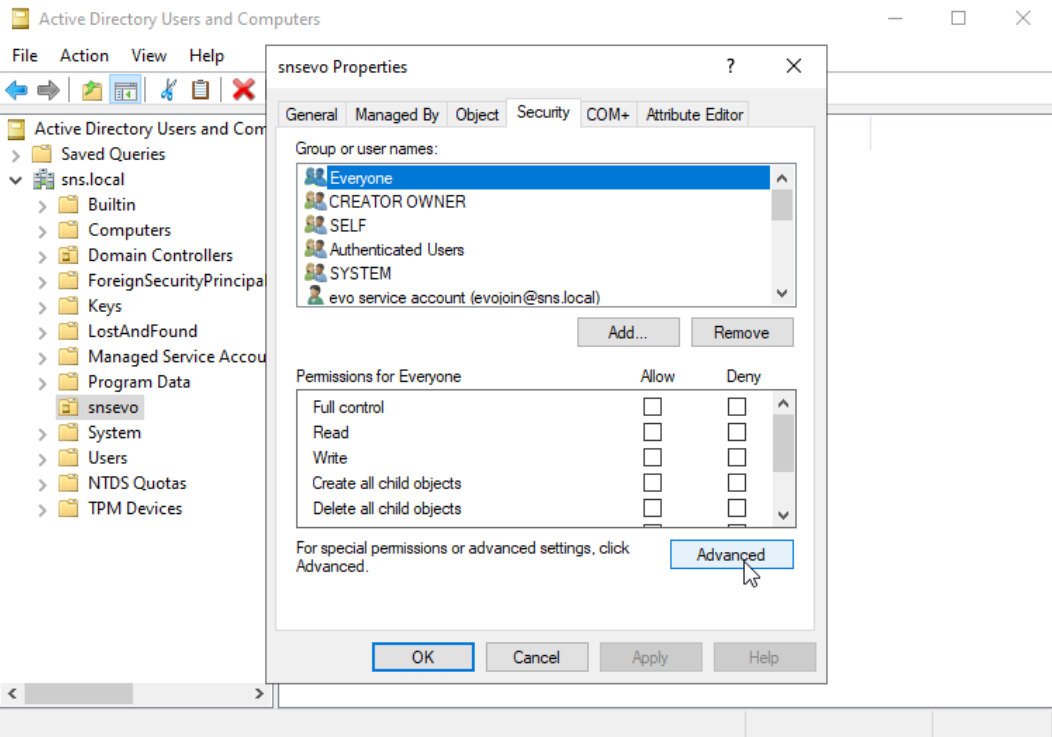
Task: Click the Forward arrow toolbar icon
Action: 48,89
